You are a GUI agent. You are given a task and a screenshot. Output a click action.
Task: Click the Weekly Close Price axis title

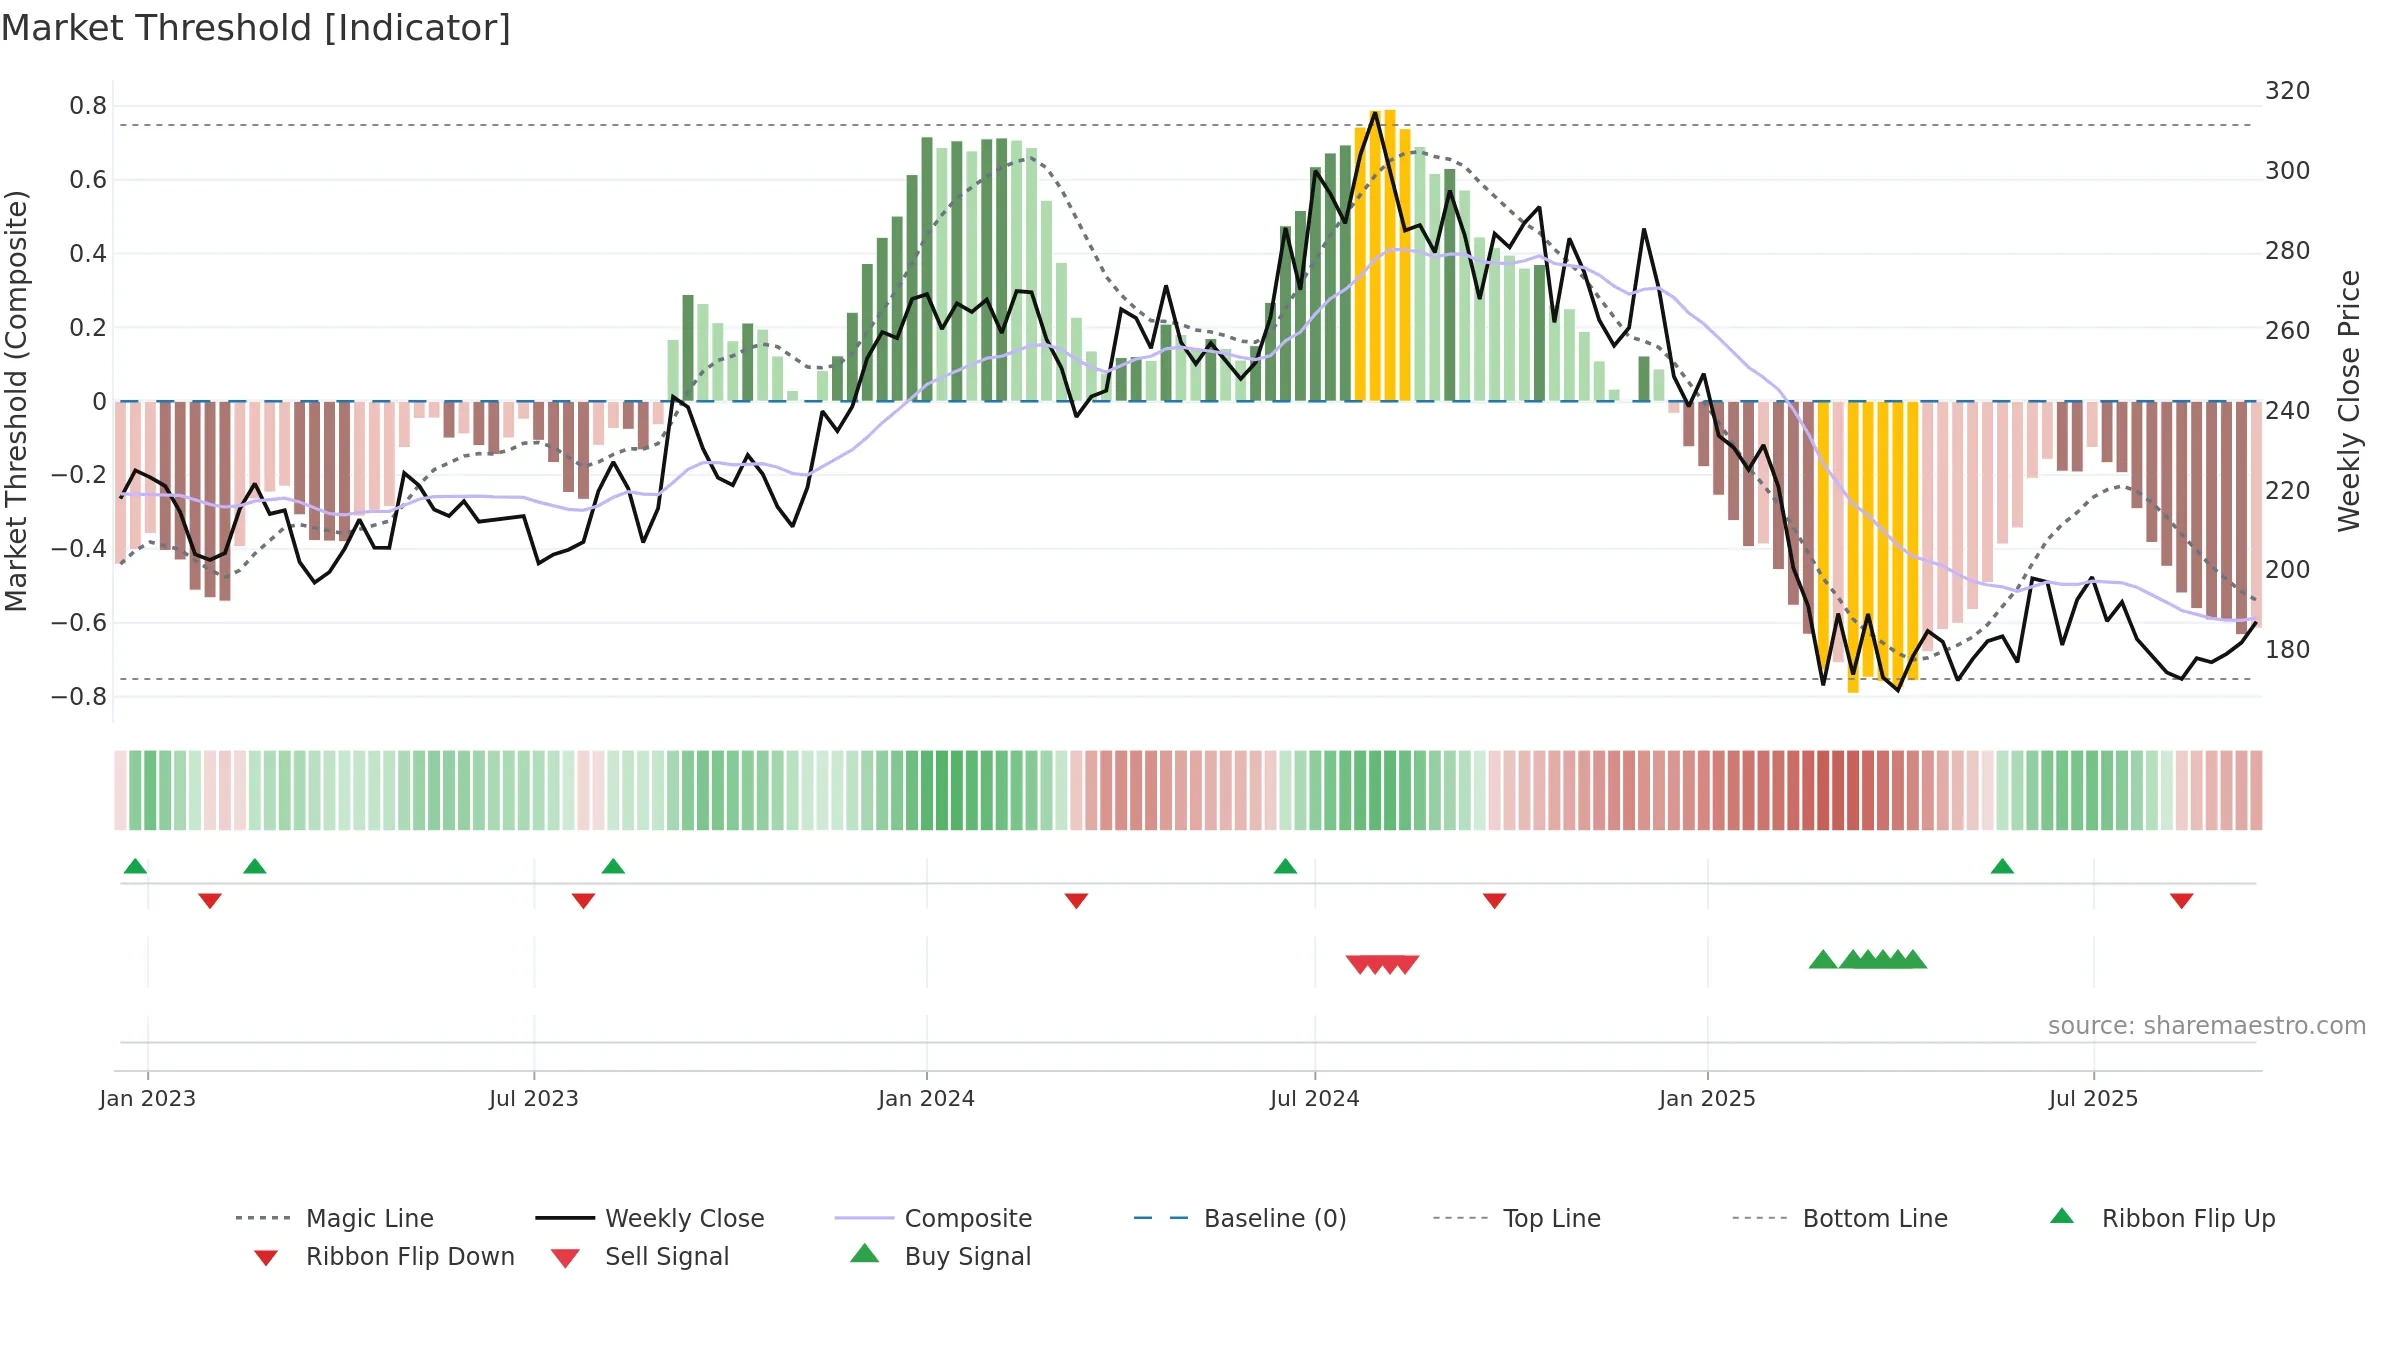(2349, 401)
